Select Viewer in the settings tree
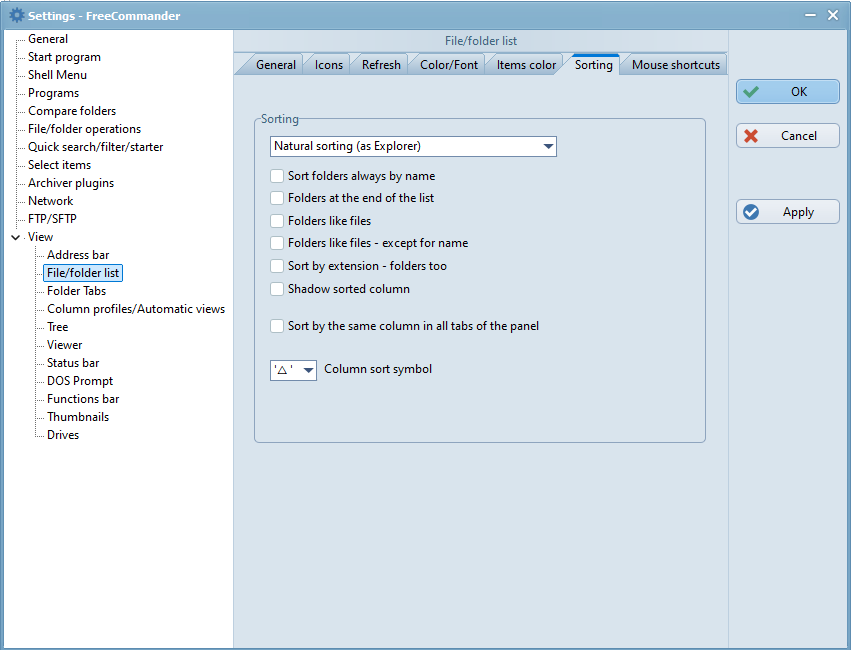This screenshot has width=851, height=650. 64,345
